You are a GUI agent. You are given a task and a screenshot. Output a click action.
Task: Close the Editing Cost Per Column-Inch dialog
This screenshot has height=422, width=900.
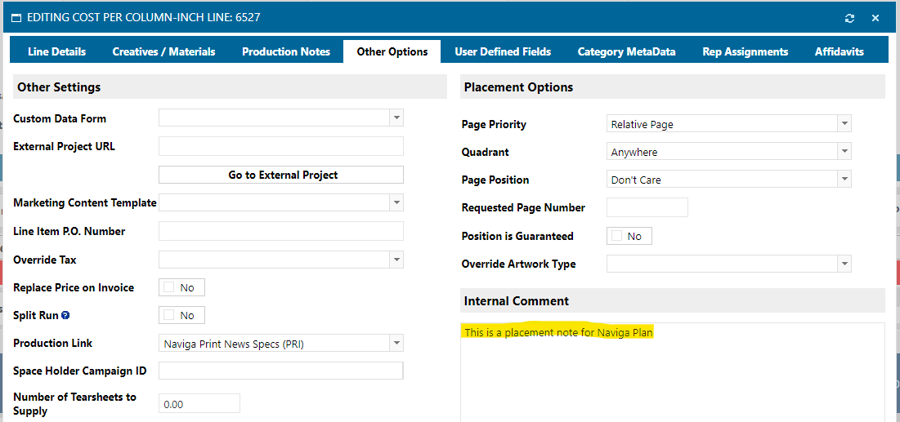[875, 18]
